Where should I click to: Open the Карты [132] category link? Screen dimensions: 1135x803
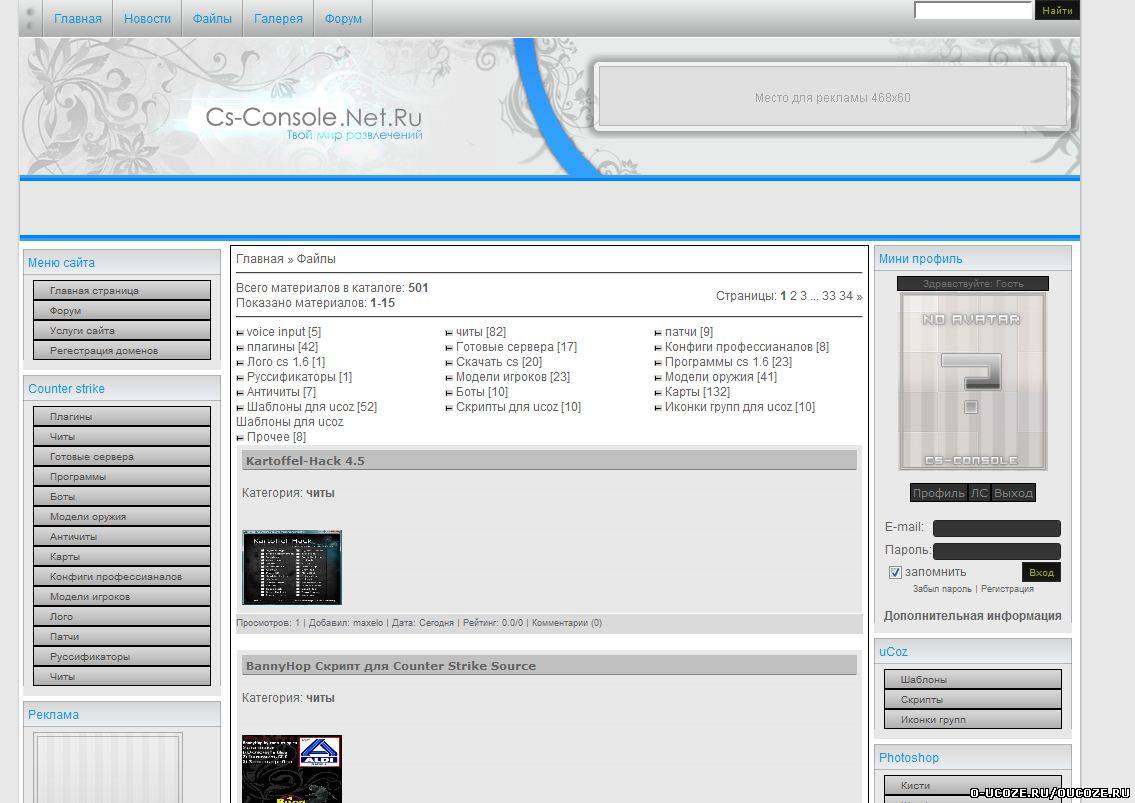[x=697, y=392]
